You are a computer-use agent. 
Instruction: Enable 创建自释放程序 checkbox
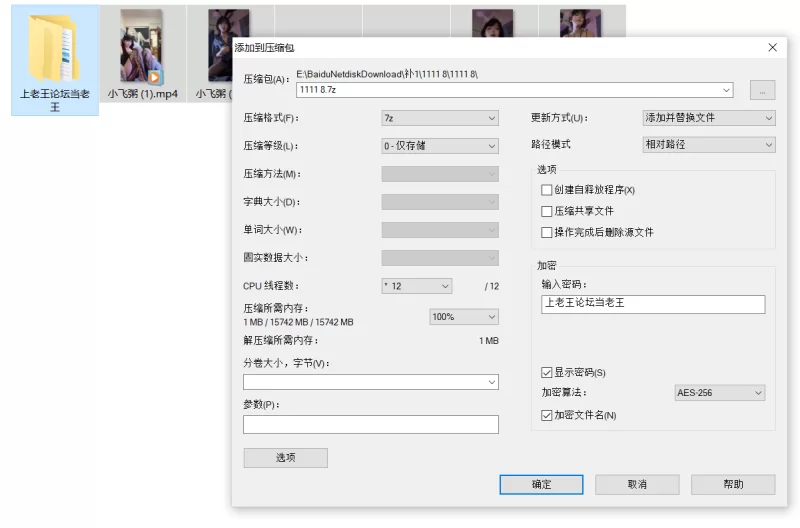click(x=546, y=190)
